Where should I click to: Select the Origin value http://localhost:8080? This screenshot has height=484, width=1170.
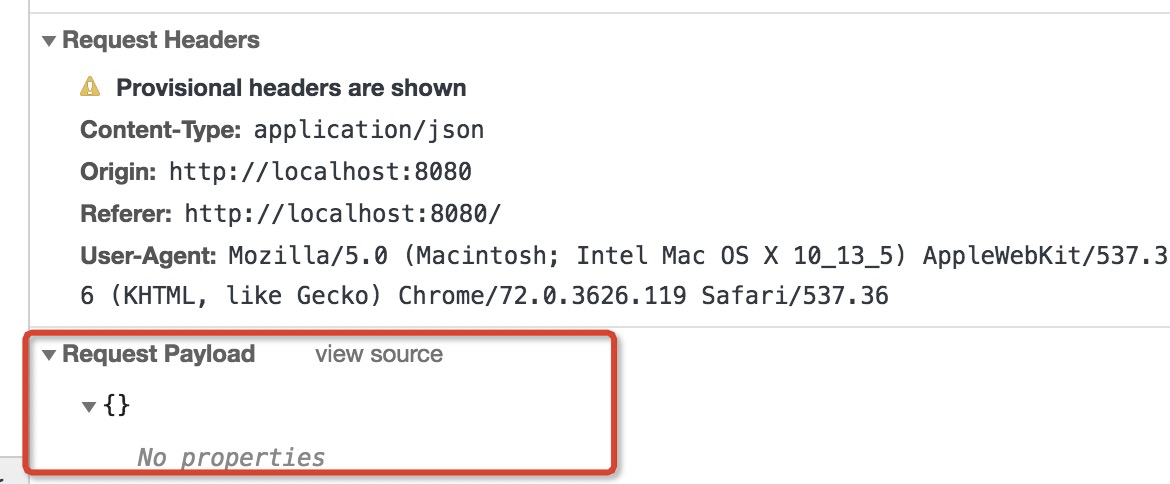tap(320, 172)
